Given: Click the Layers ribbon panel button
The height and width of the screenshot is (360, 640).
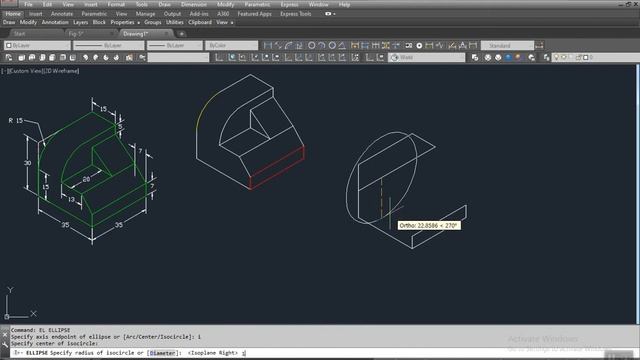Looking at the screenshot, I should [x=80, y=22].
